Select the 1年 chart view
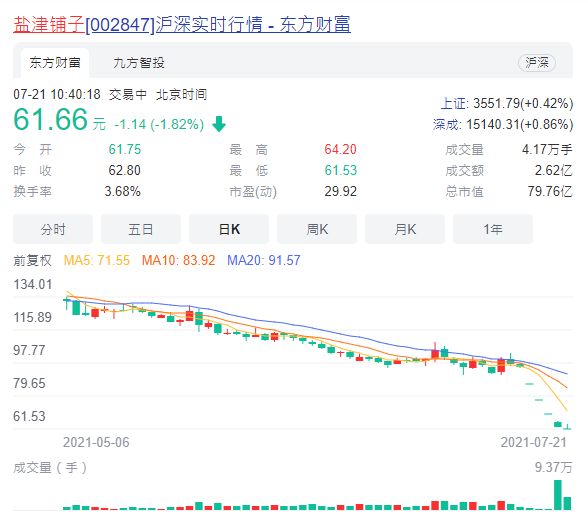Image resolution: width=588 pixels, height=521 pixels. click(x=493, y=229)
